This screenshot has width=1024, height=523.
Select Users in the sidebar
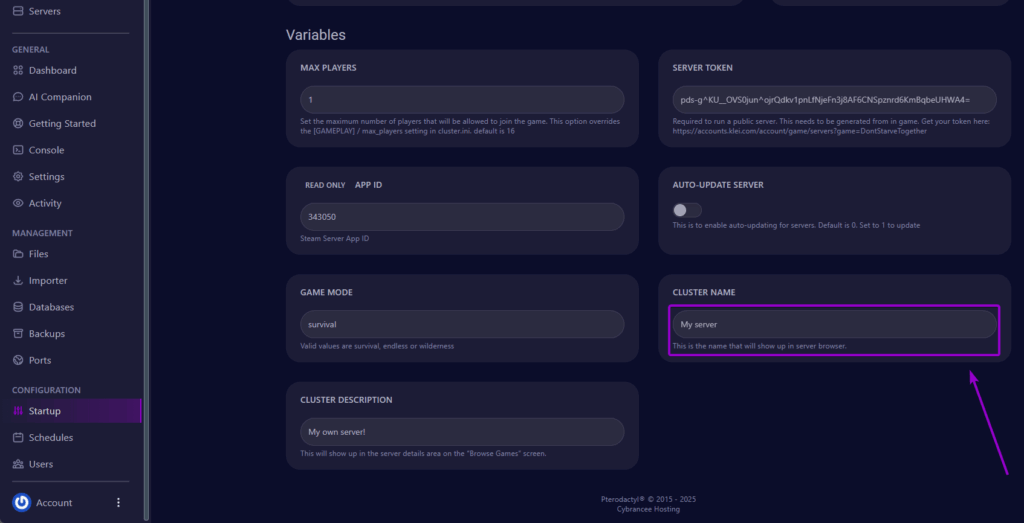click(x=41, y=464)
